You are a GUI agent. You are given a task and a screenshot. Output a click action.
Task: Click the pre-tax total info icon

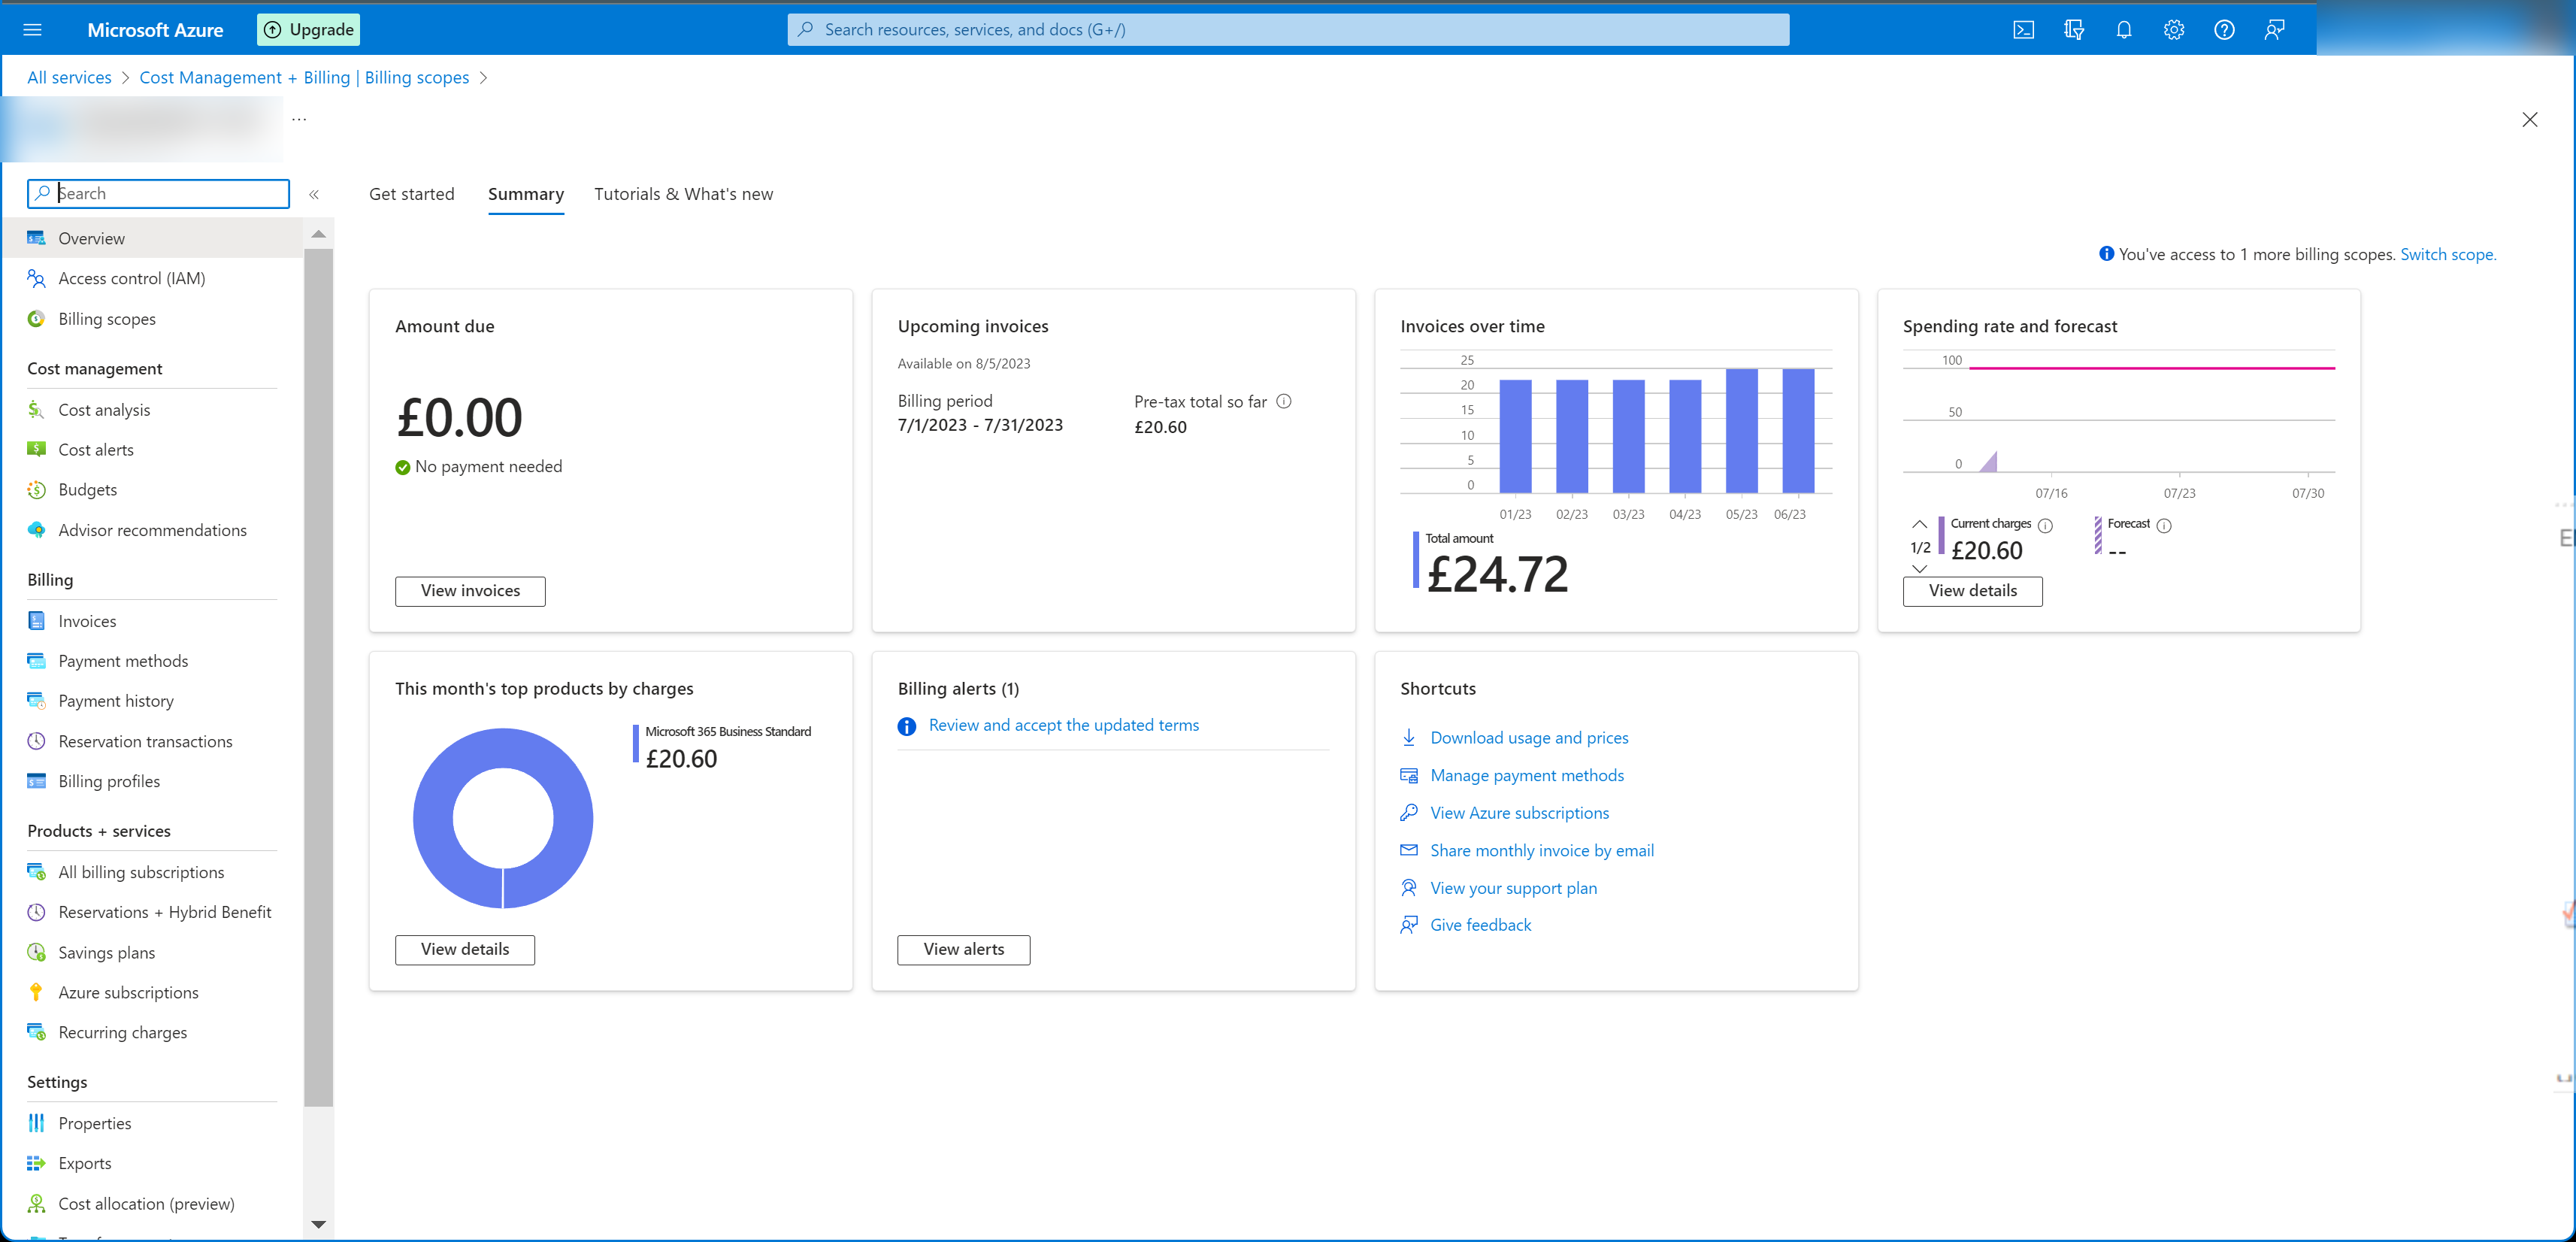tap(1284, 401)
